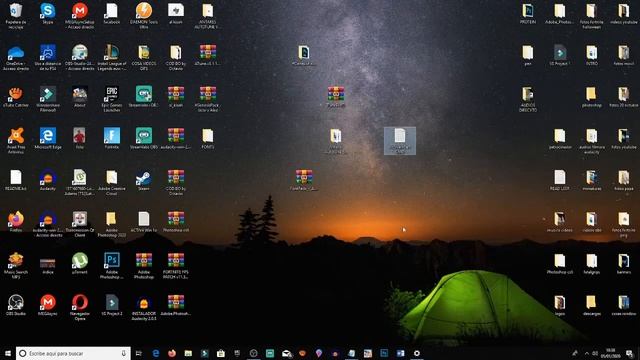The width and height of the screenshot is (640, 360).
Task: Open the Papelera de reciclaje recycle bin
Action: (16, 15)
